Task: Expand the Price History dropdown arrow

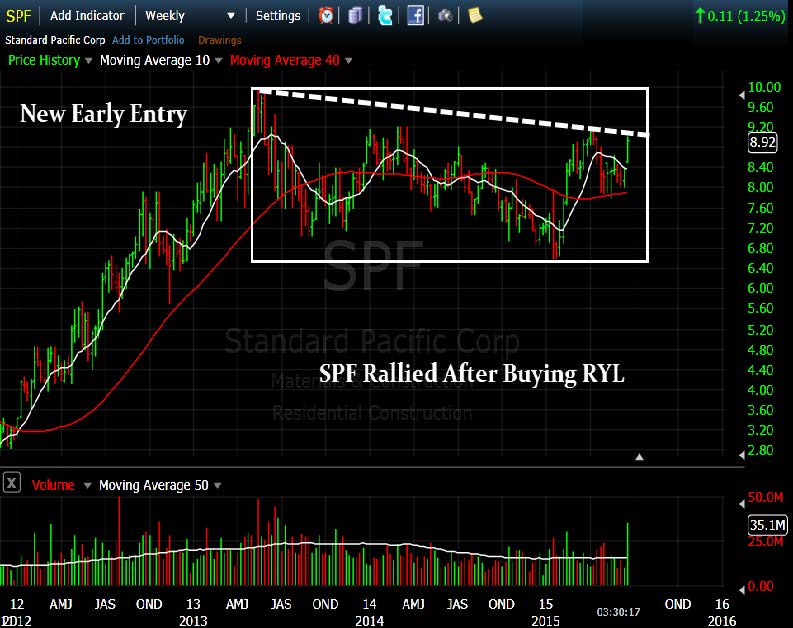Action: click(89, 61)
